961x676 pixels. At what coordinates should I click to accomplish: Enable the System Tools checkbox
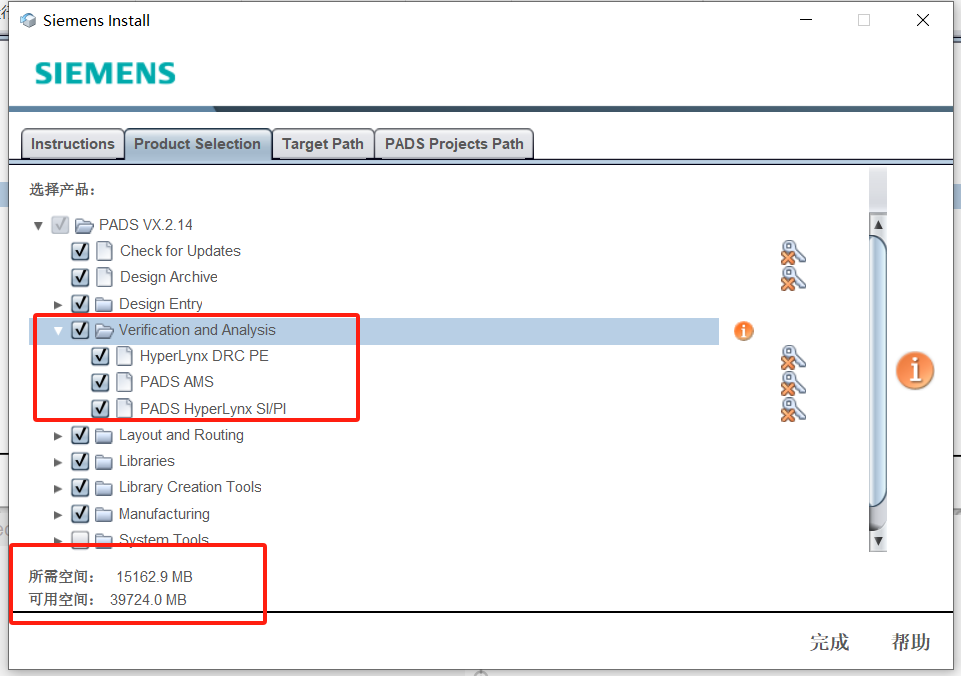coord(80,539)
